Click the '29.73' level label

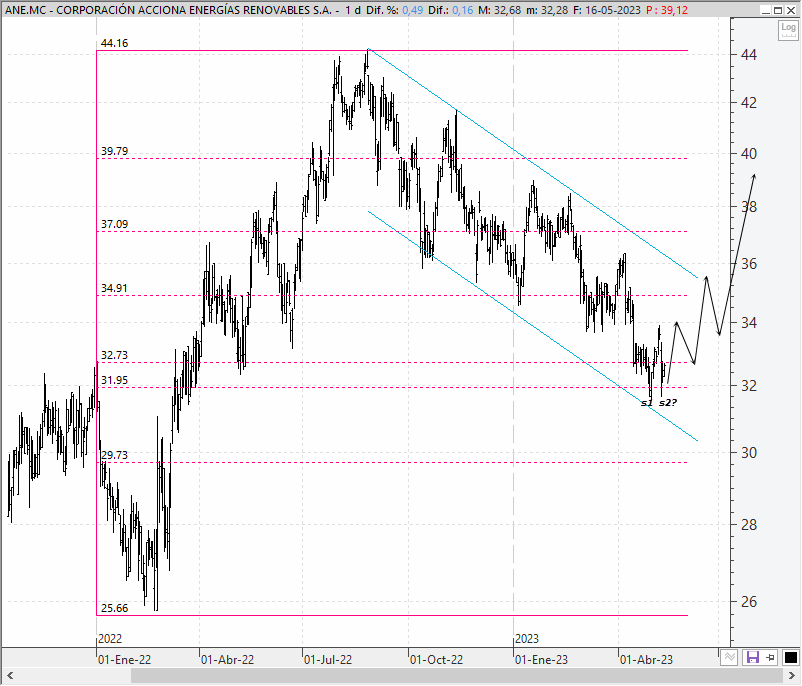(x=114, y=455)
